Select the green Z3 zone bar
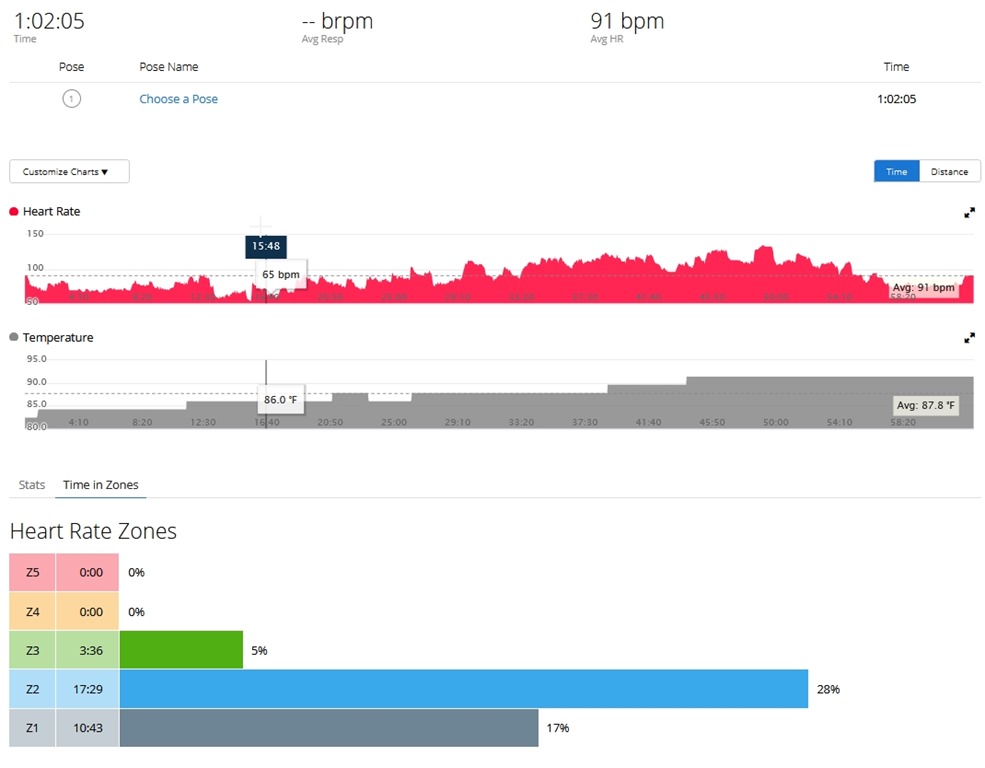The height and width of the screenshot is (768, 985). (181, 650)
